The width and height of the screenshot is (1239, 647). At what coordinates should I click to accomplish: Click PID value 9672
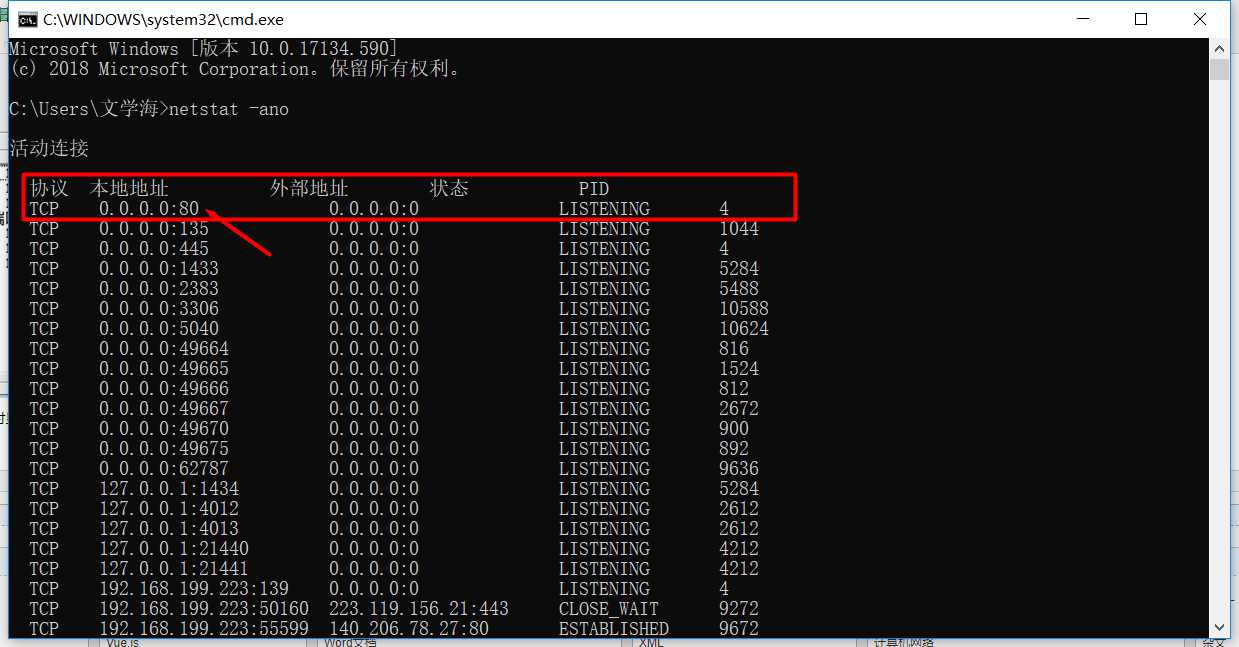(739, 629)
